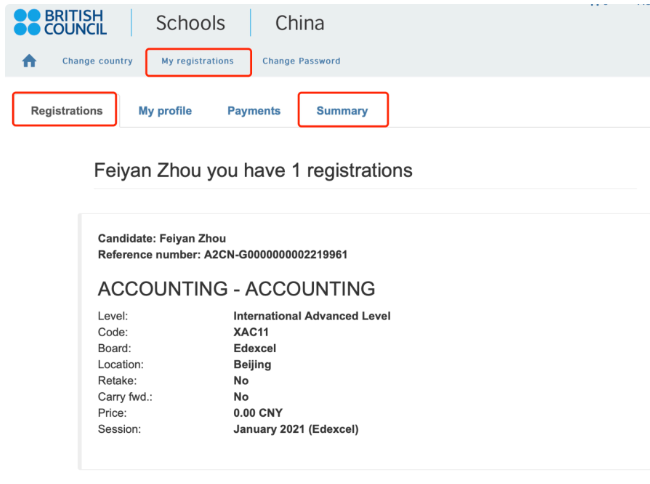Click the British Council logo
Viewport: 650px width, 484px height.
coord(61,22)
